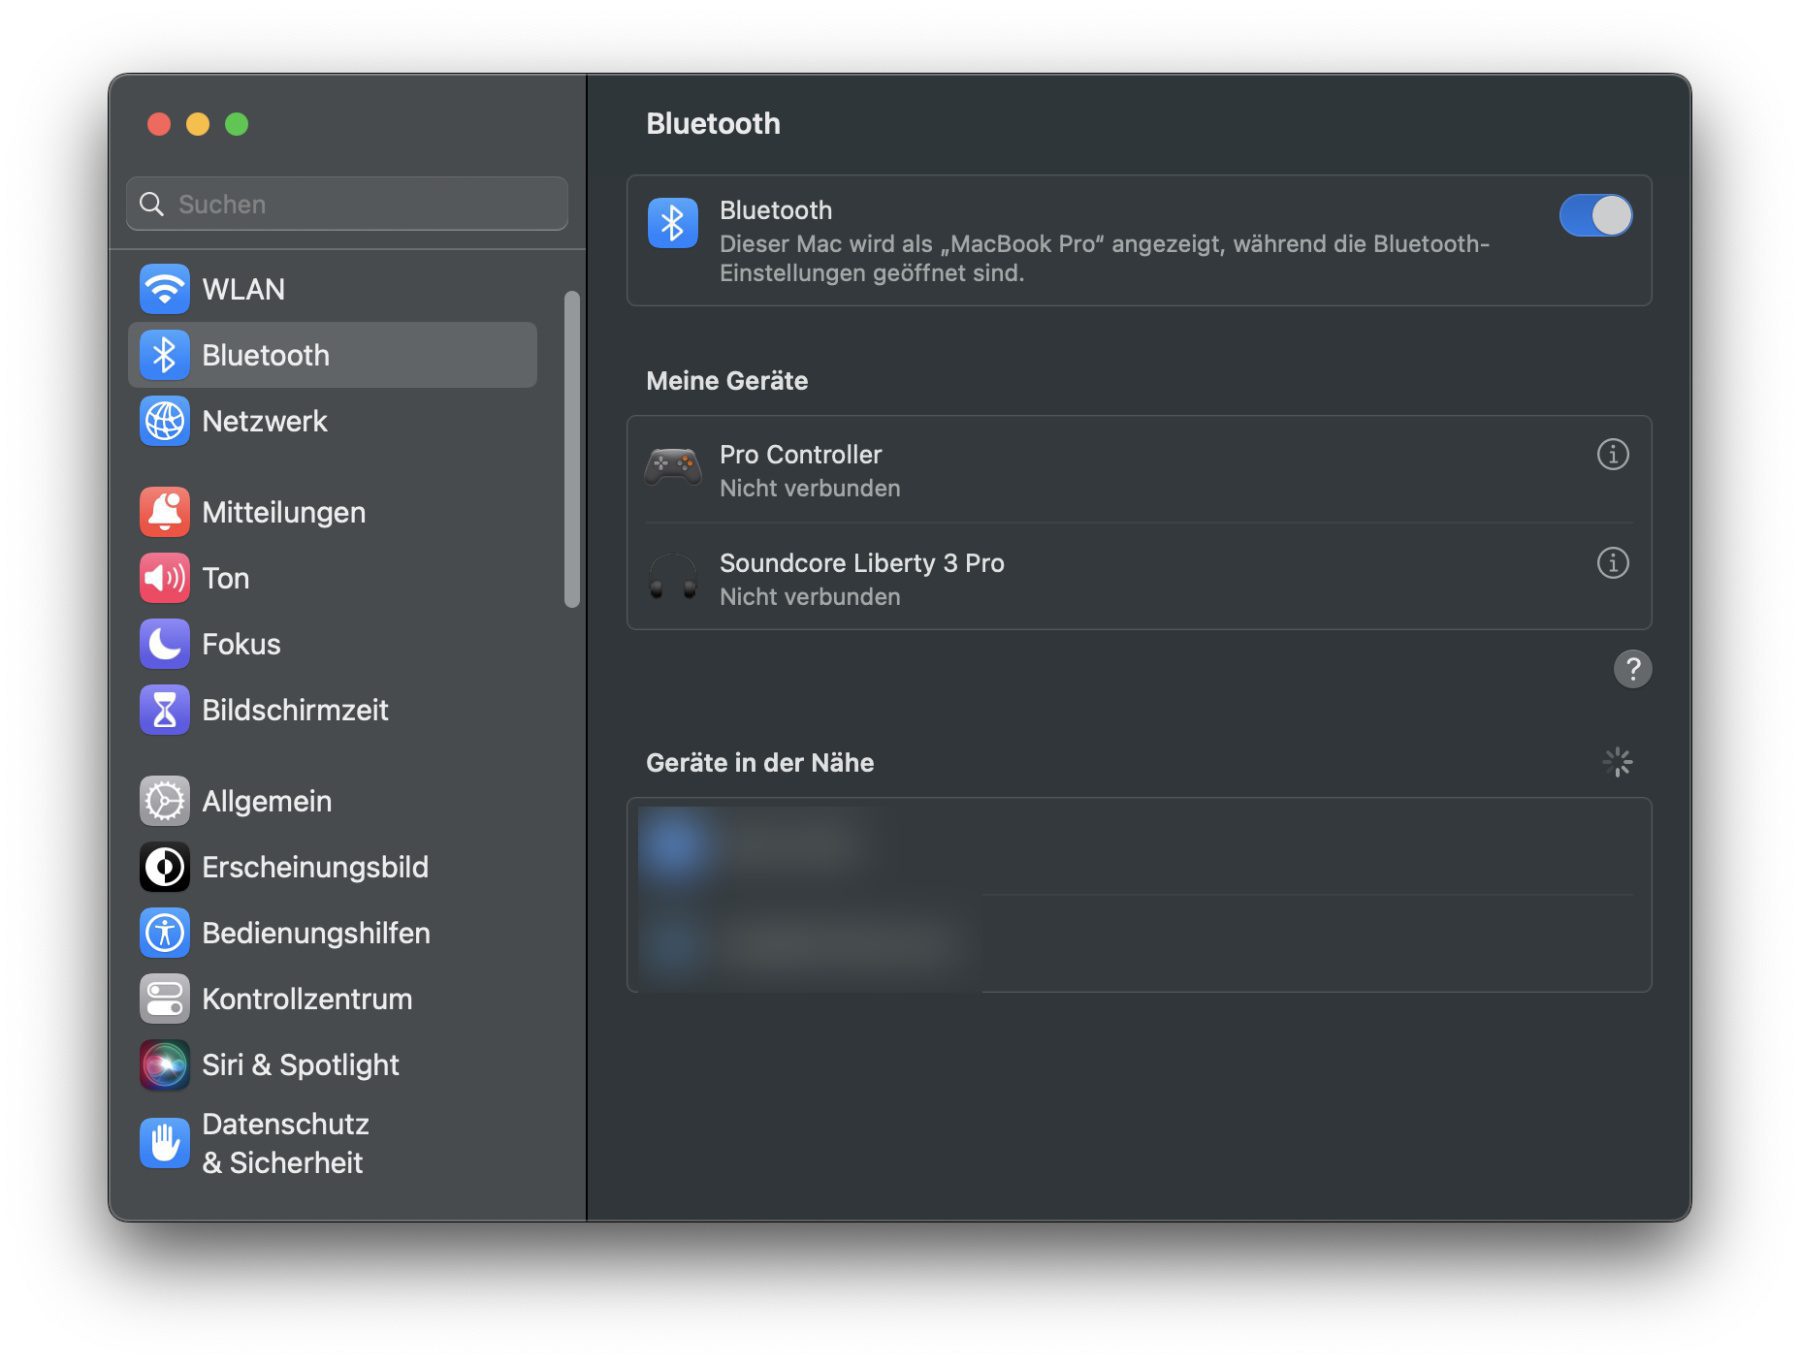Go to Bedienungshilfen in the sidebar
The height and width of the screenshot is (1365, 1800).
(315, 933)
